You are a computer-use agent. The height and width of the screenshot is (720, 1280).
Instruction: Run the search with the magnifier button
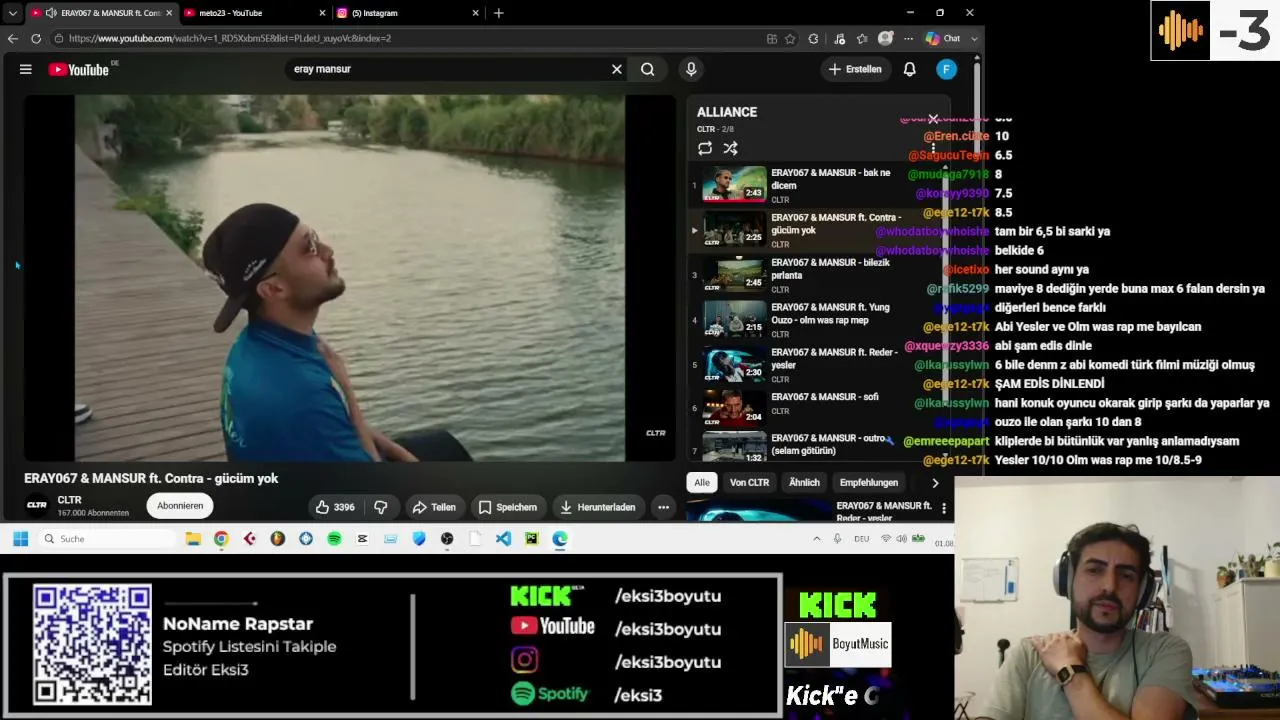point(648,69)
